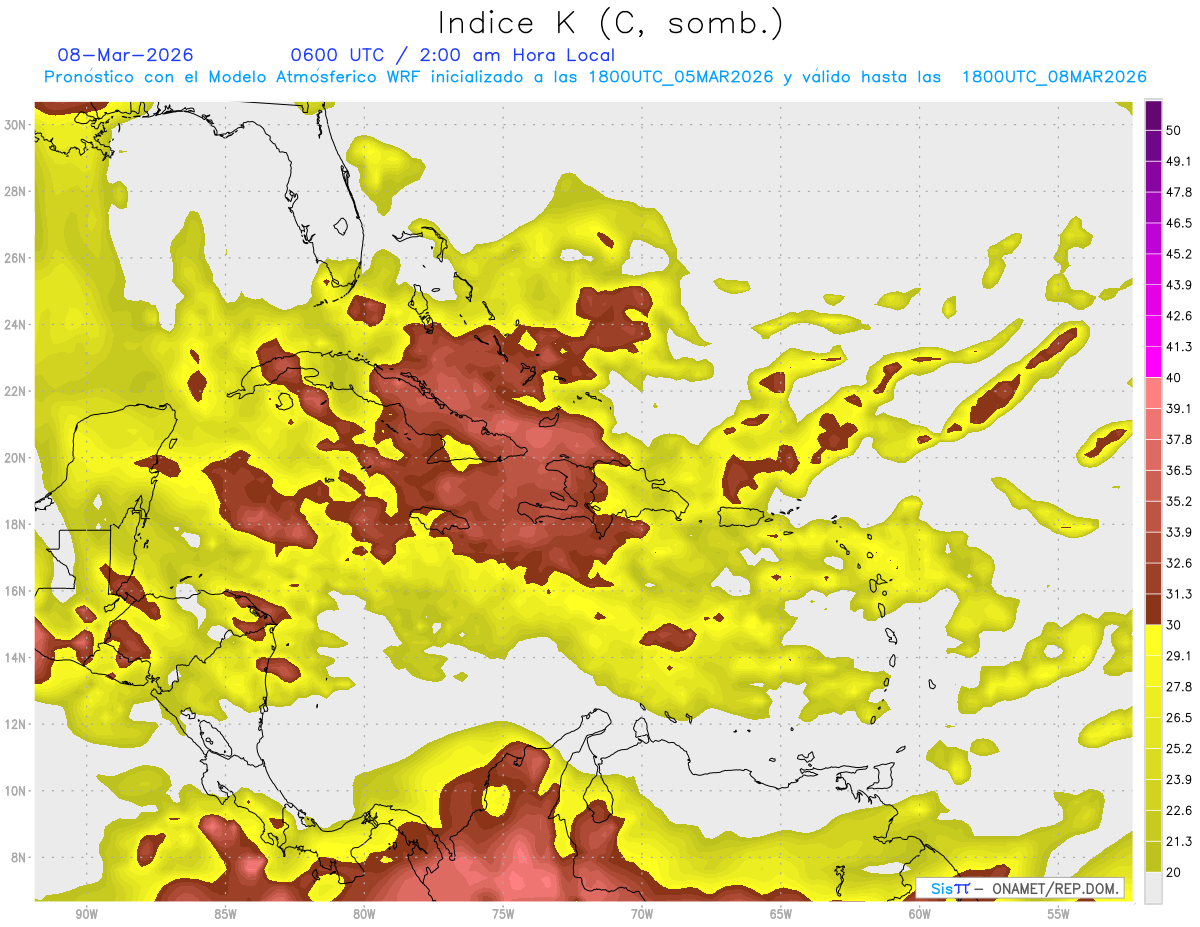The image size is (1200, 927).
Task: Click the '65W' longitude label
Action: point(781,914)
